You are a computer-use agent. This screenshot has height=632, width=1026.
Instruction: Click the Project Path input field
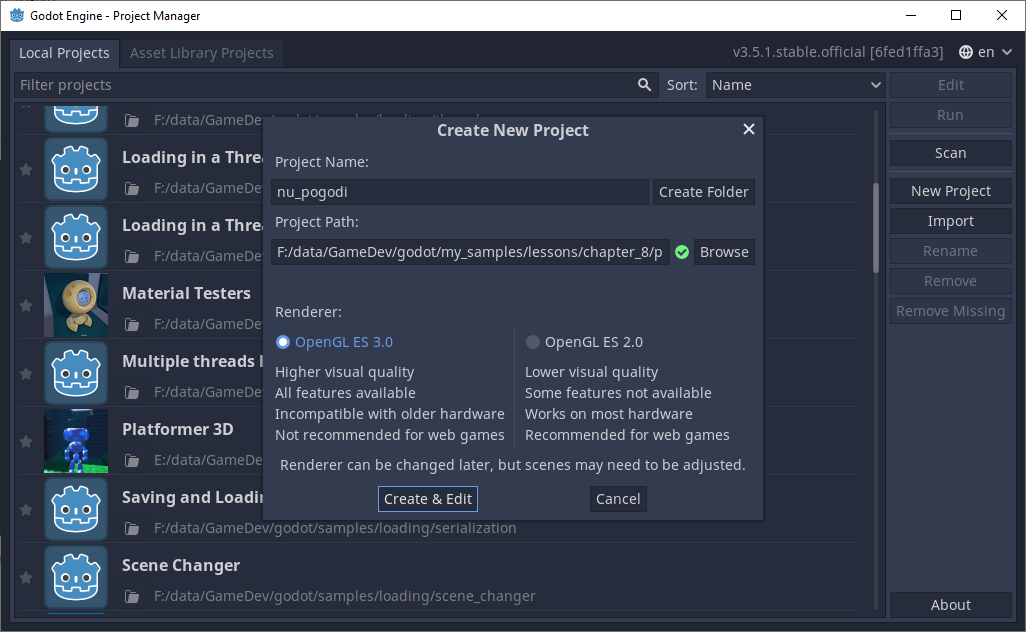(470, 253)
